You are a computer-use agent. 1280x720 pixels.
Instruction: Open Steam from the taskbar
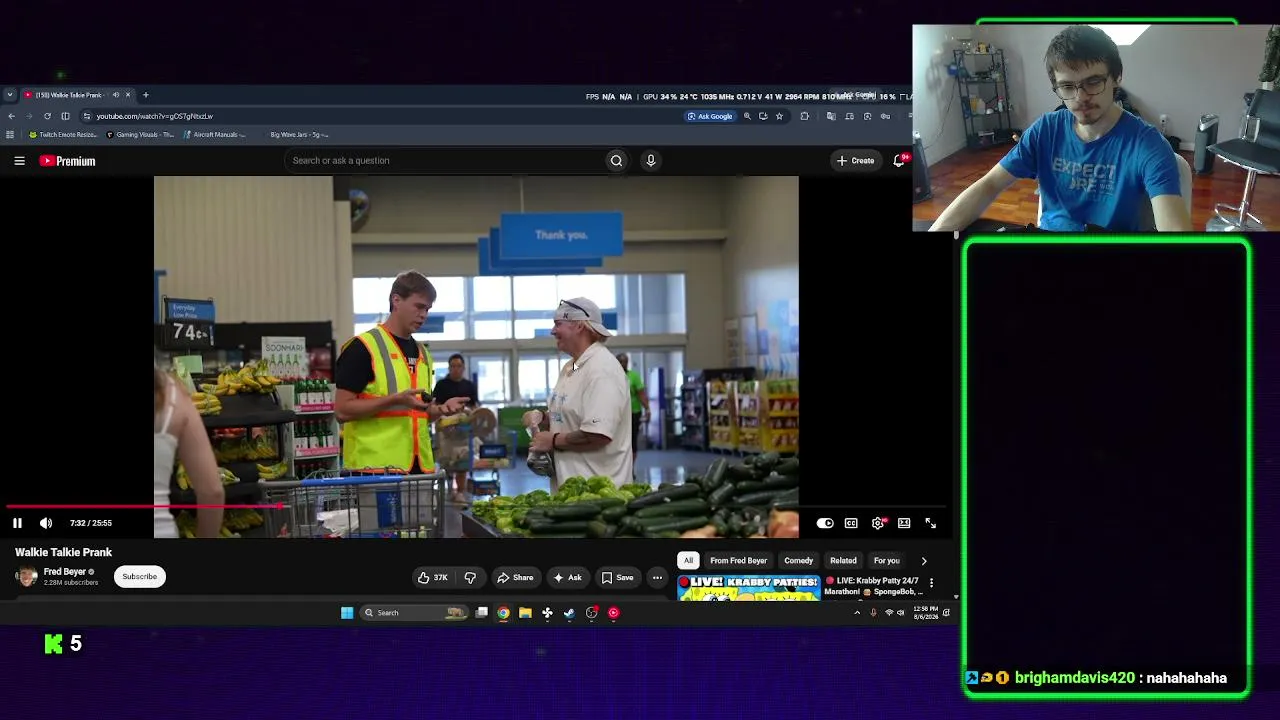(569, 613)
